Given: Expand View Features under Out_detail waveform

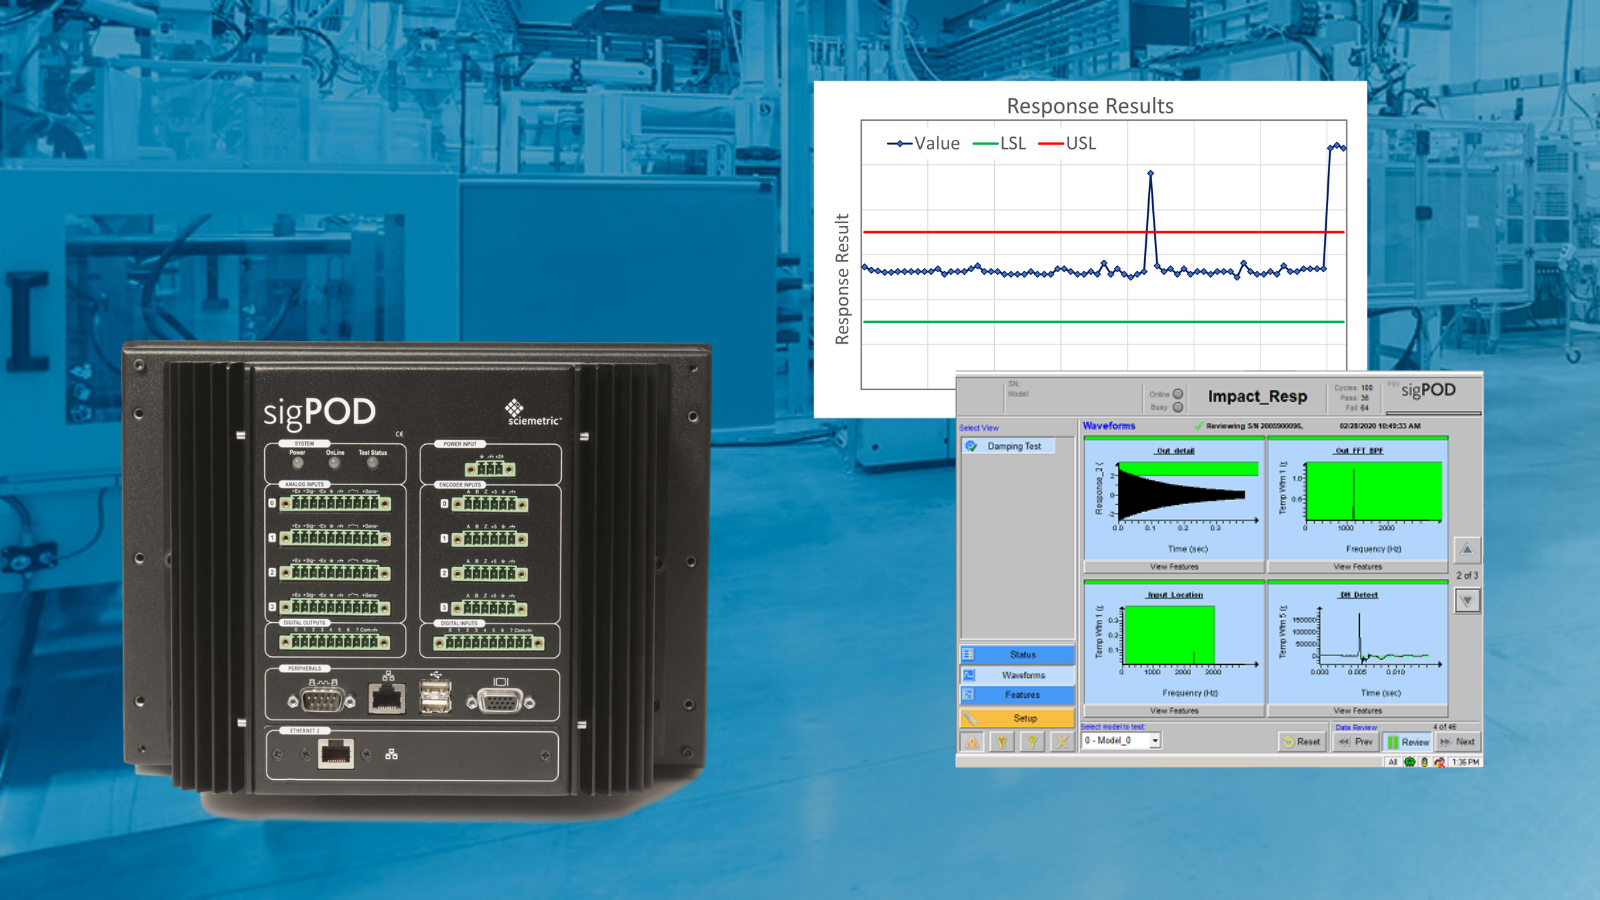Looking at the screenshot, I should coord(1174,567).
